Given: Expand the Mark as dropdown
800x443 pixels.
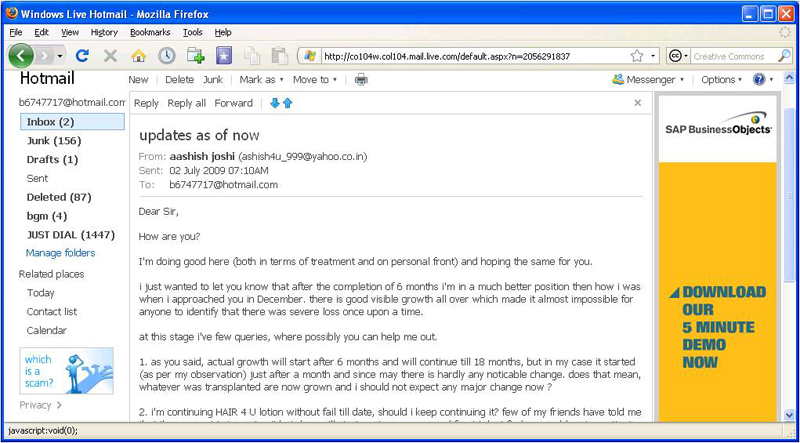Looking at the screenshot, I should tap(261, 80).
